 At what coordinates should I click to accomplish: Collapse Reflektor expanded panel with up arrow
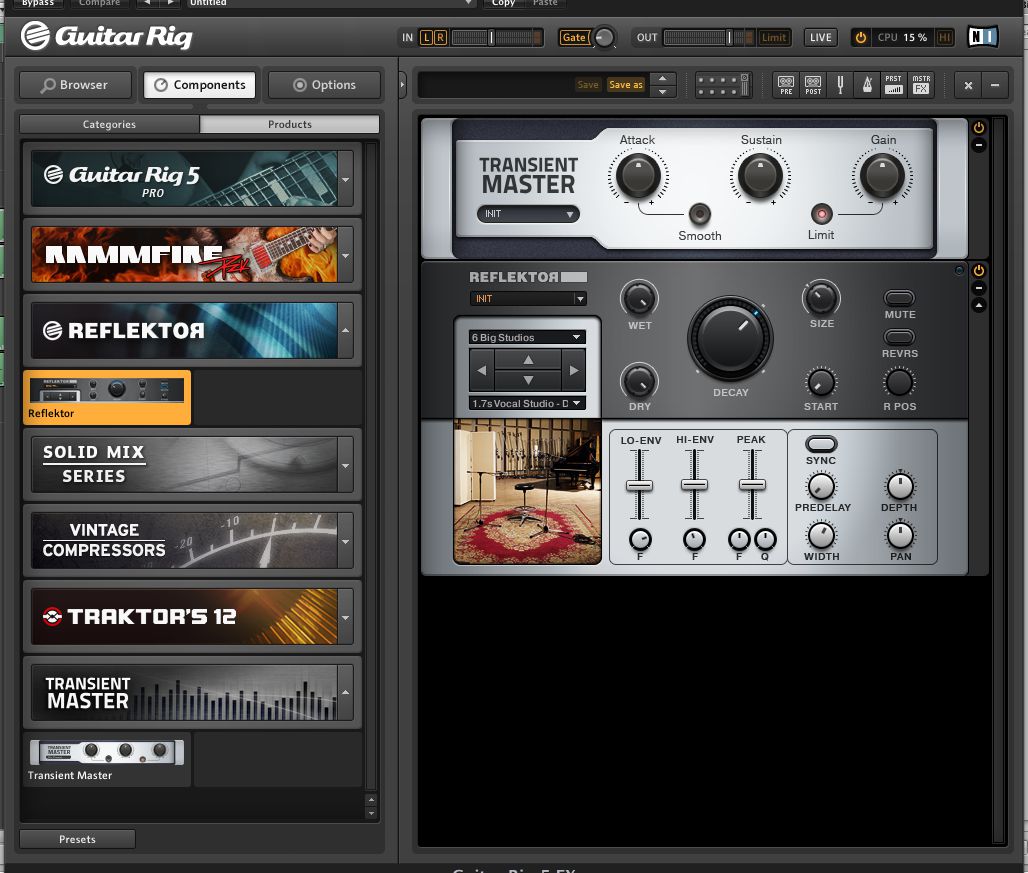[x=979, y=305]
